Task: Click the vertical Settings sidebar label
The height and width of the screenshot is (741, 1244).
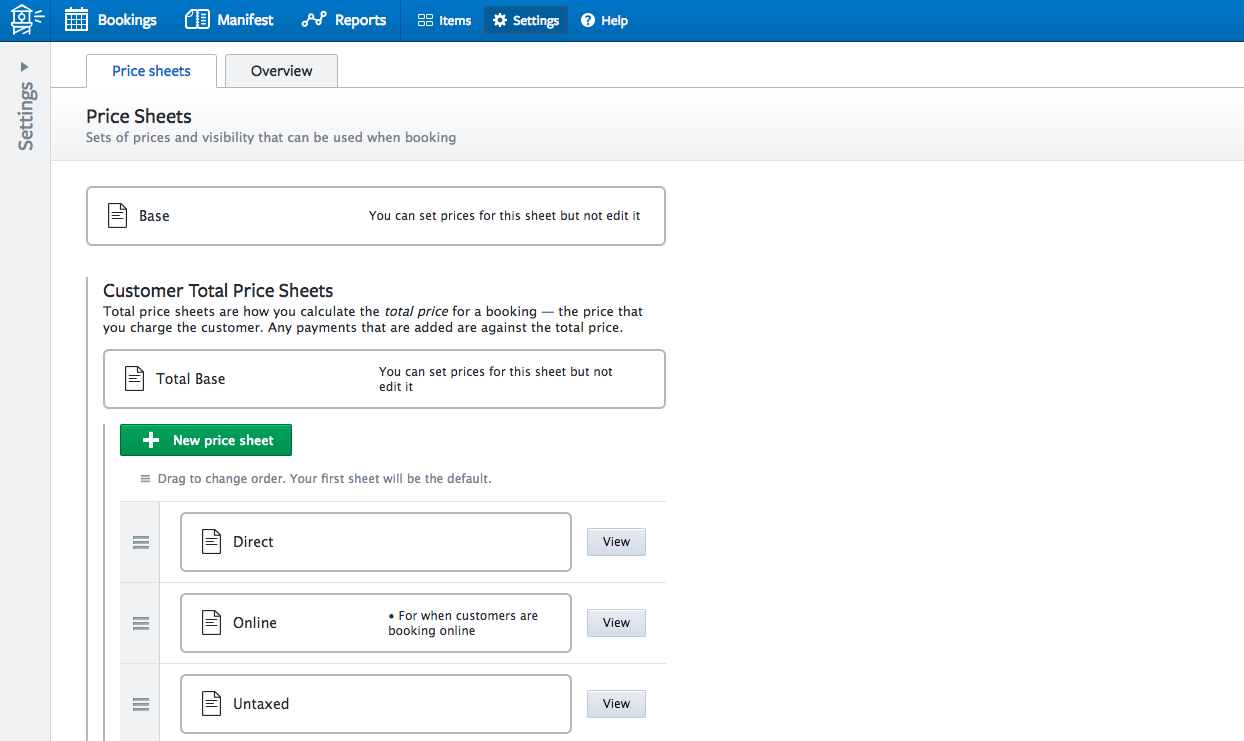Action: pyautogui.click(x=25, y=117)
